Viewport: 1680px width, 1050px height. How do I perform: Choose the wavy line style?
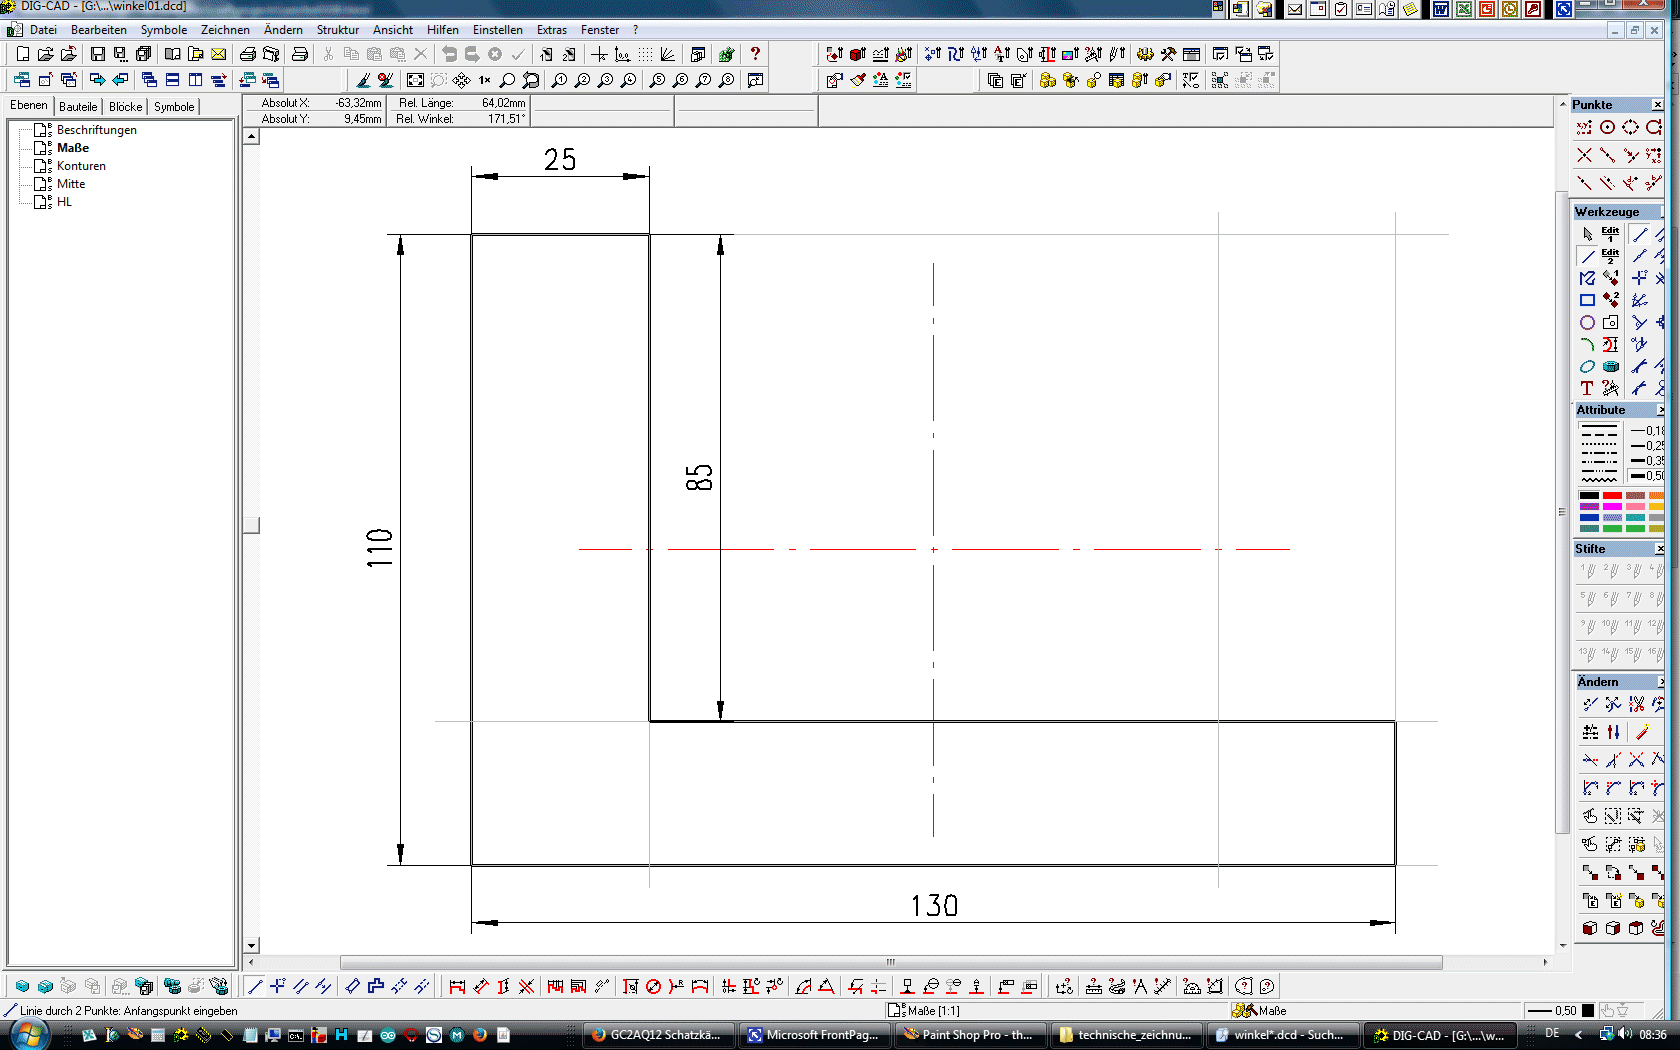coord(1599,479)
